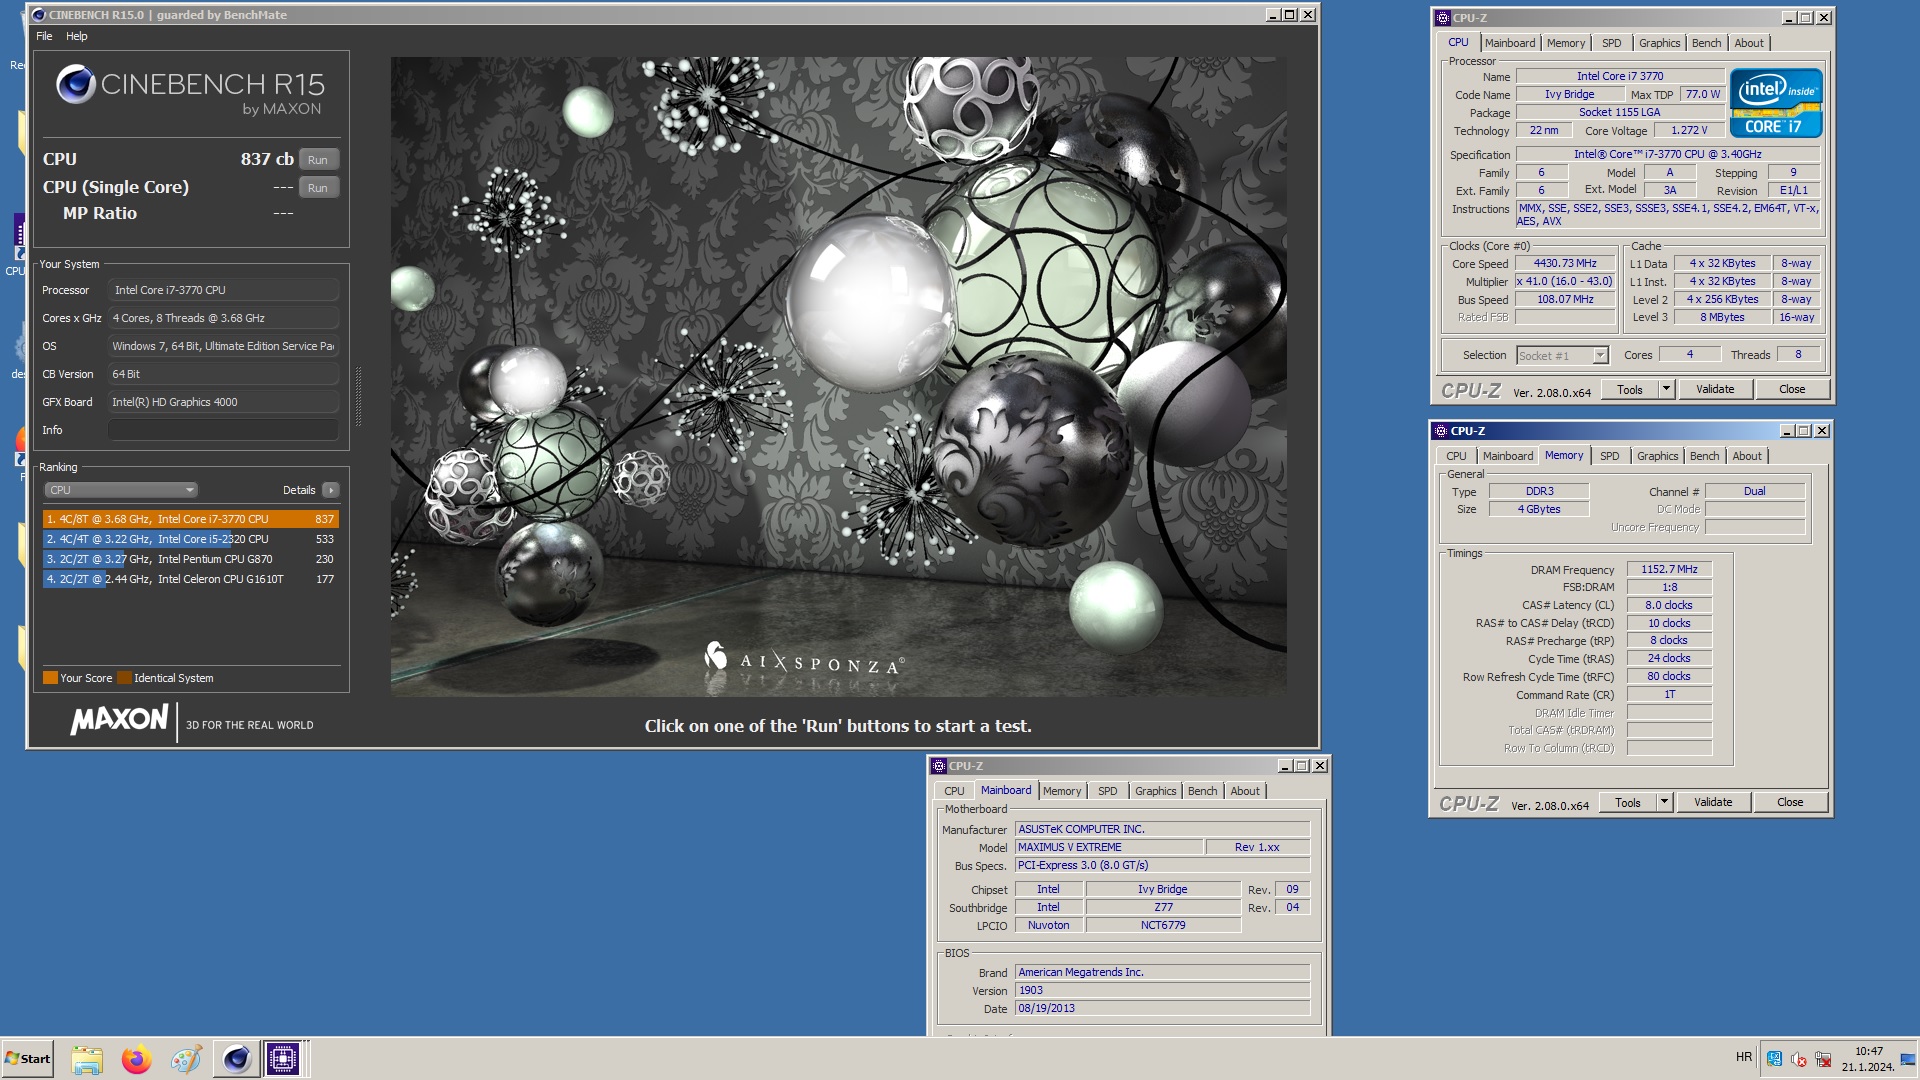Open ranking Details arrow button
The height and width of the screenshot is (1080, 1920).
pyautogui.click(x=331, y=490)
